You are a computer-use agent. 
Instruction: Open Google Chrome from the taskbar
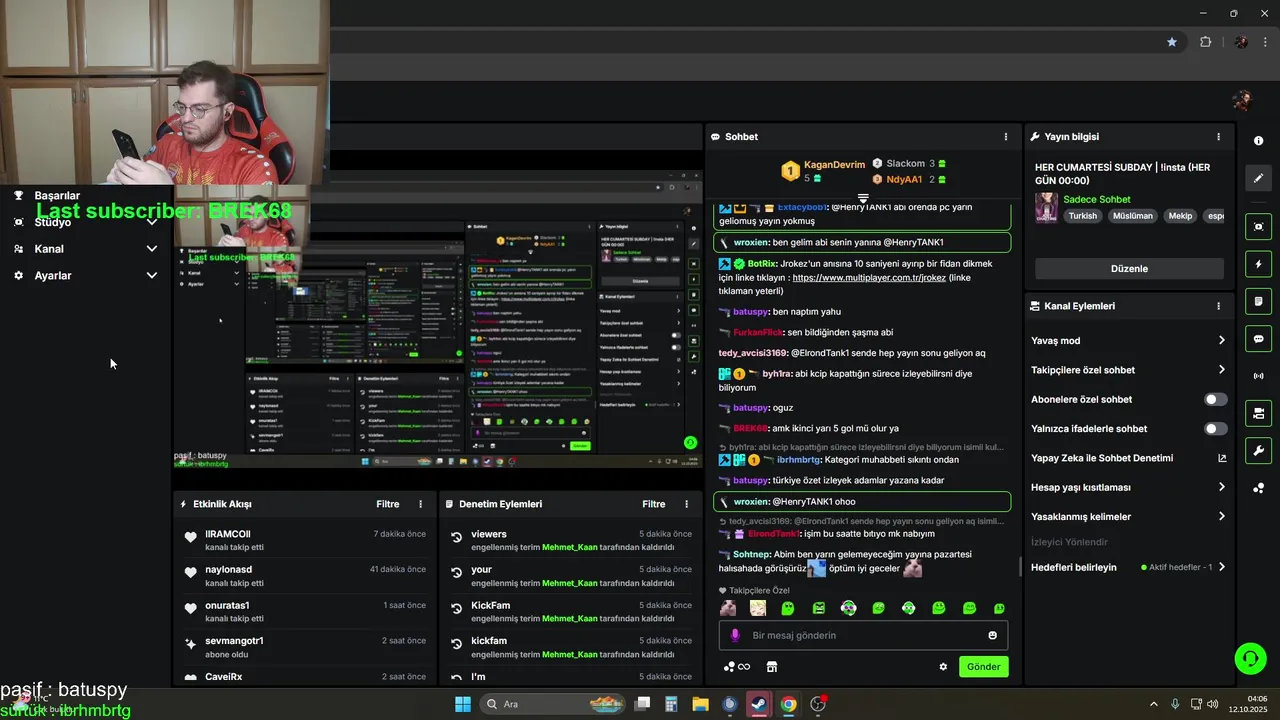tap(788, 704)
